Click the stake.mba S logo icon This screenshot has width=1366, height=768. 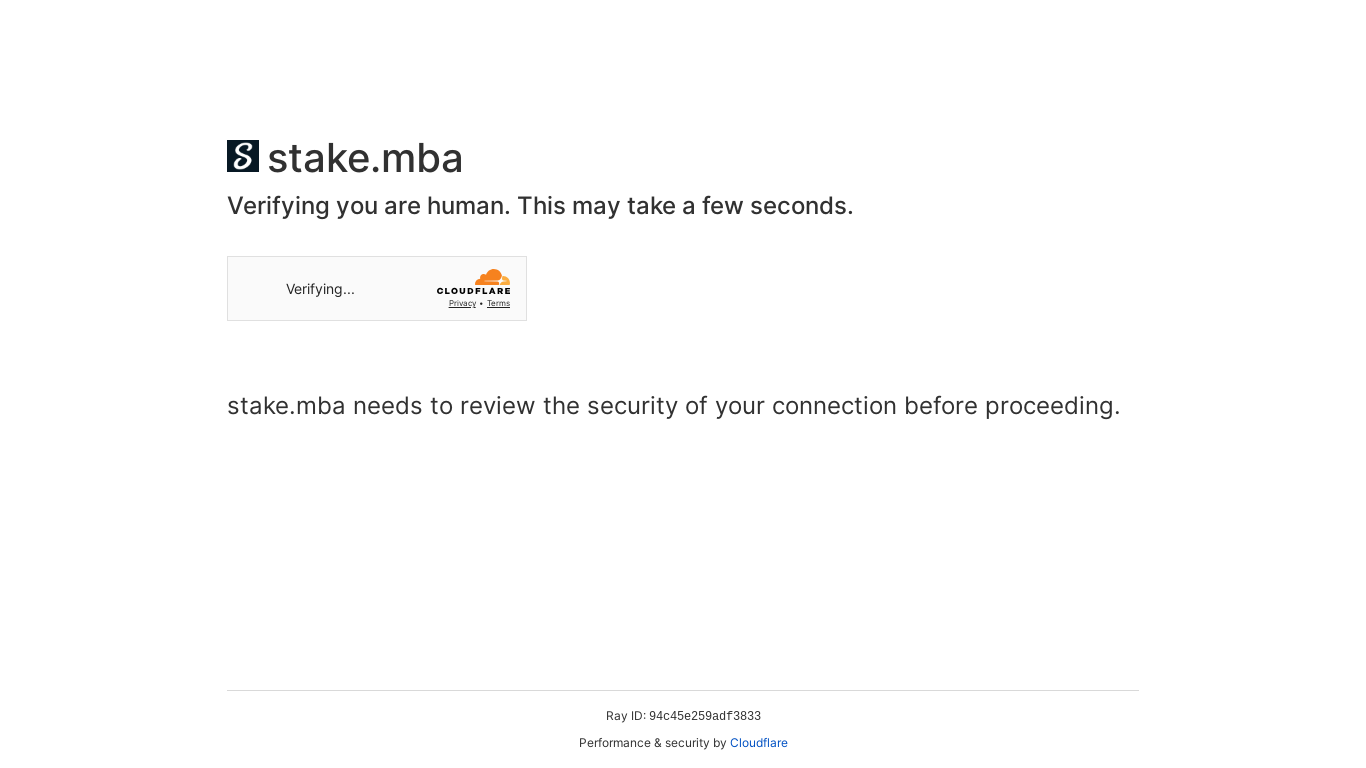[243, 156]
